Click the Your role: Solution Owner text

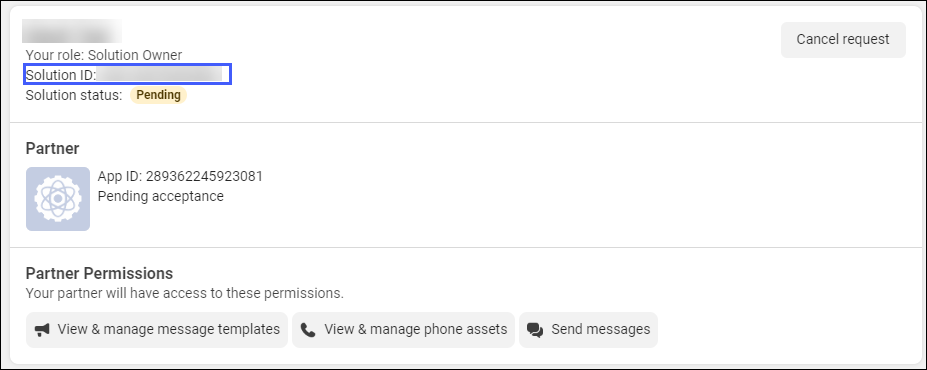point(104,55)
